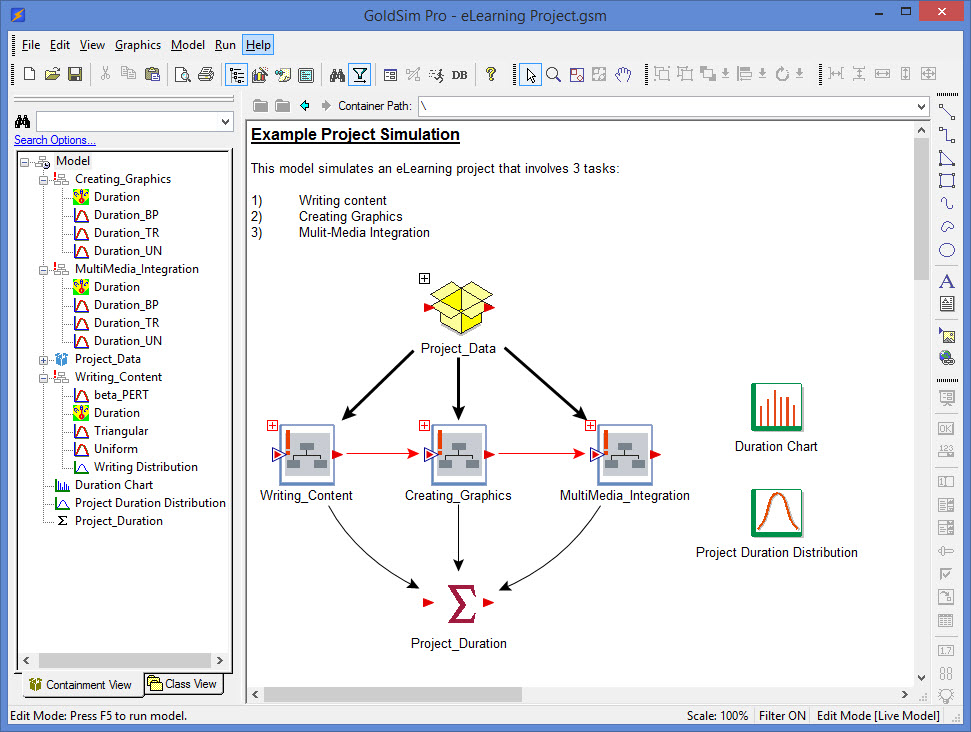
Task: Open Print Preview
Action: [x=185, y=75]
